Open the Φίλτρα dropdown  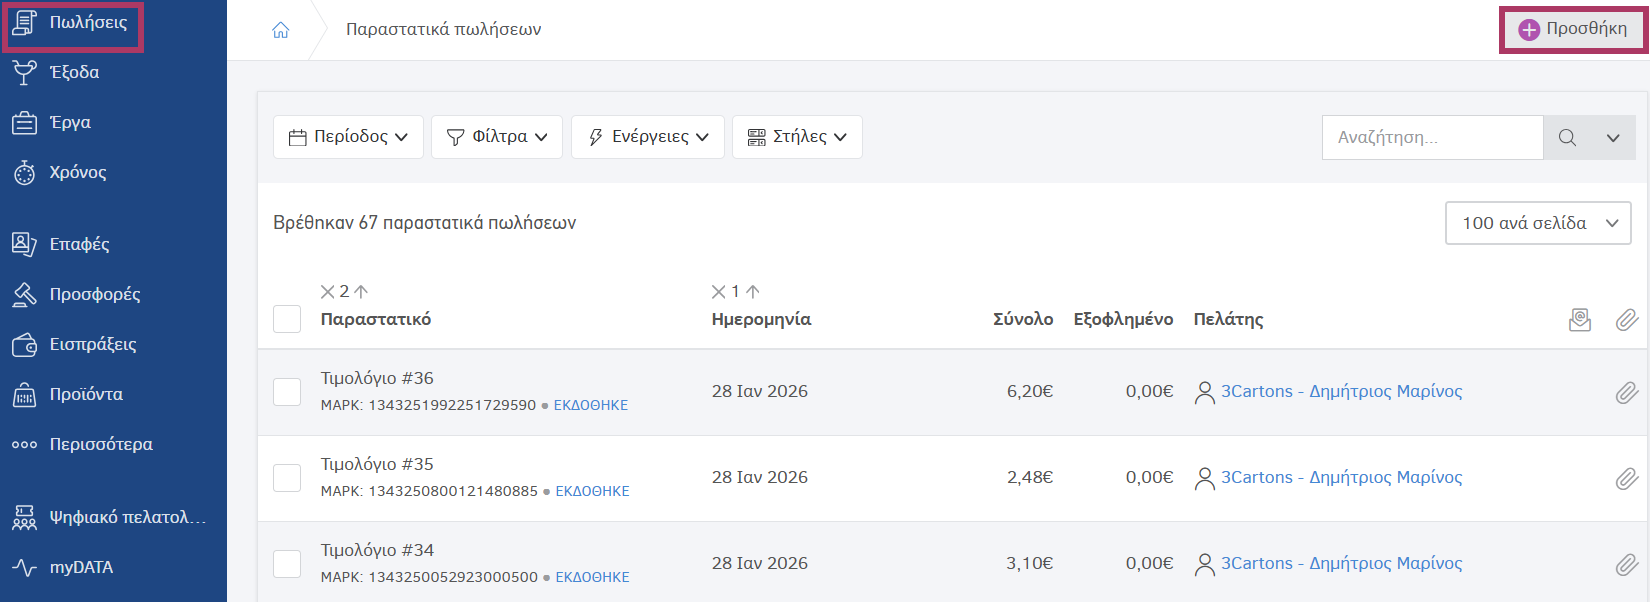[x=497, y=137]
